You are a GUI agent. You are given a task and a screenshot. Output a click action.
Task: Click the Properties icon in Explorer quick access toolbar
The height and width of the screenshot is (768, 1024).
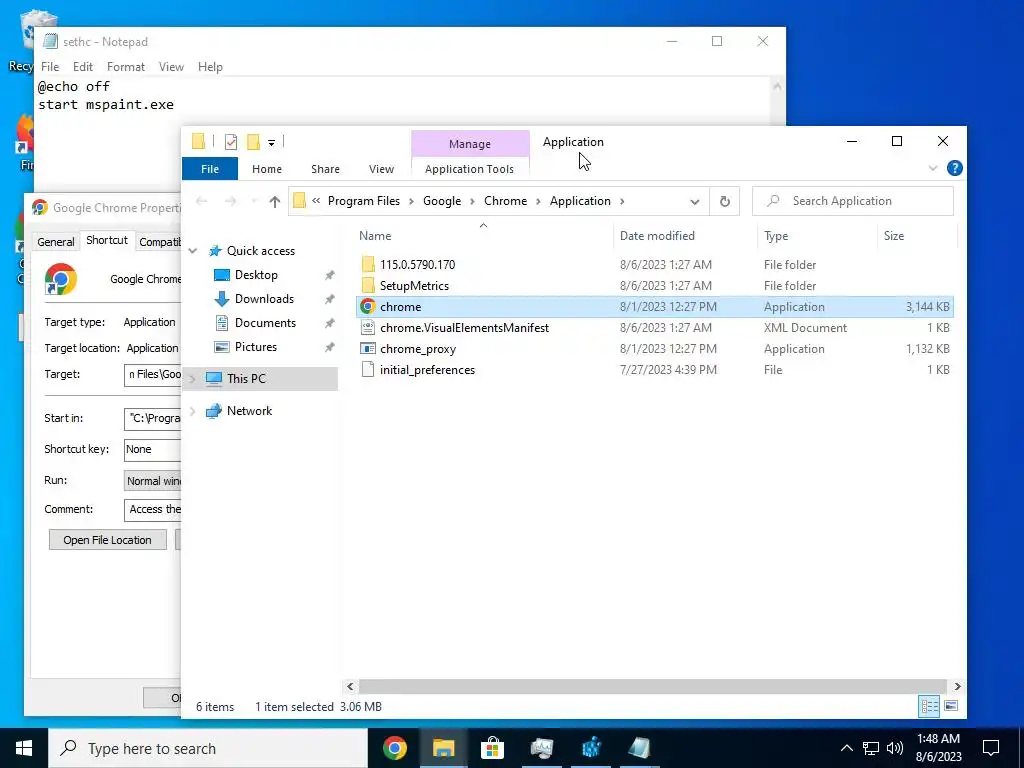click(x=231, y=142)
